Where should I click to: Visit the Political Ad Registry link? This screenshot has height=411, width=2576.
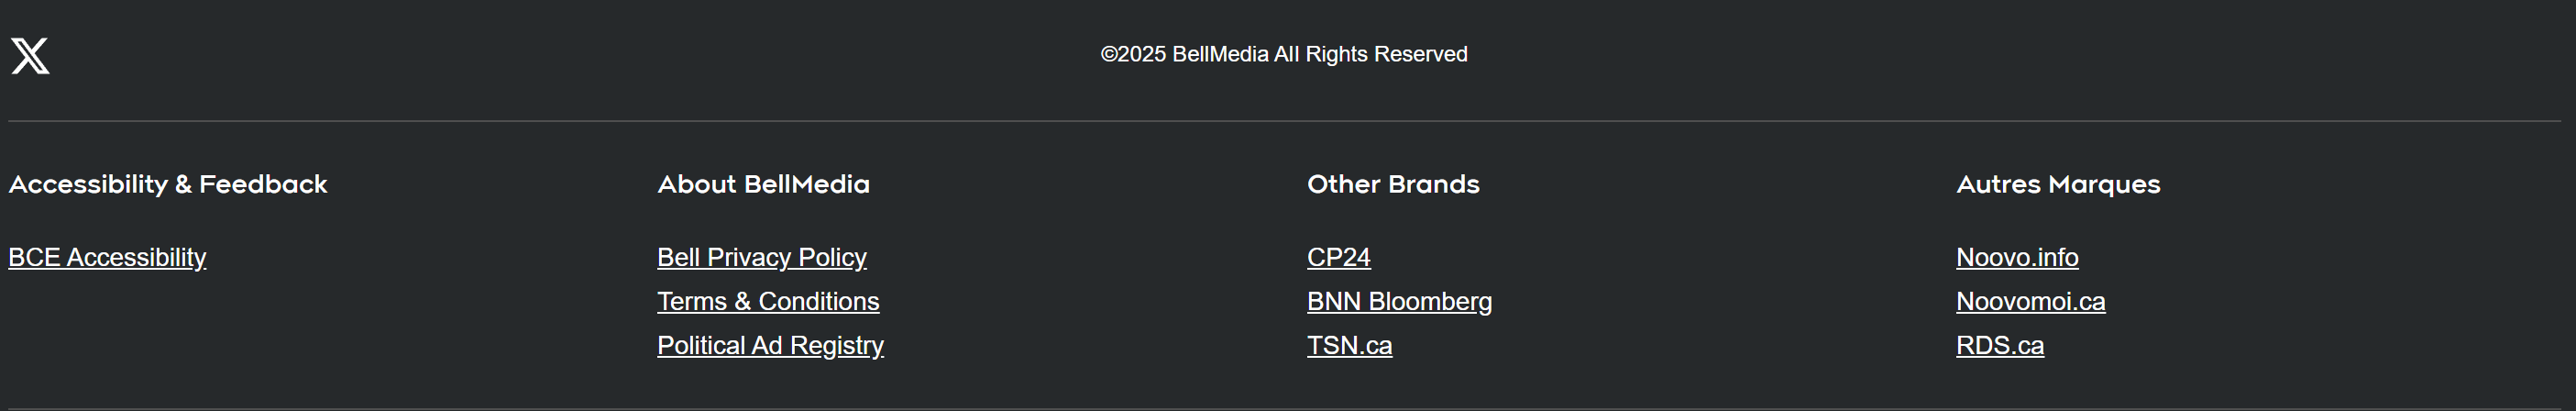click(770, 346)
